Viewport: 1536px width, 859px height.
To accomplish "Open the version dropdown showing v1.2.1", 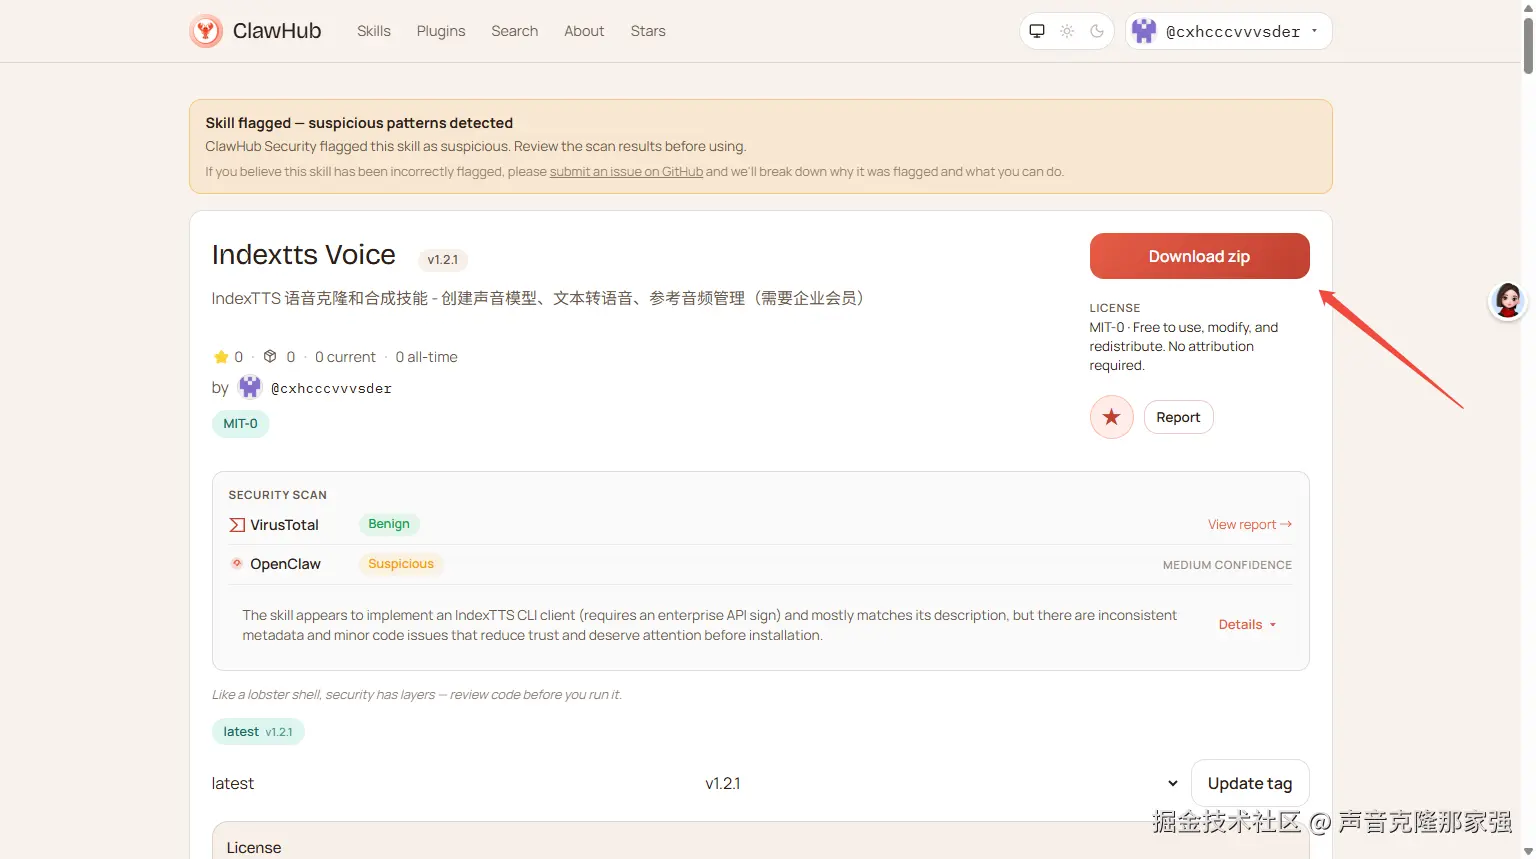I will (x=944, y=783).
